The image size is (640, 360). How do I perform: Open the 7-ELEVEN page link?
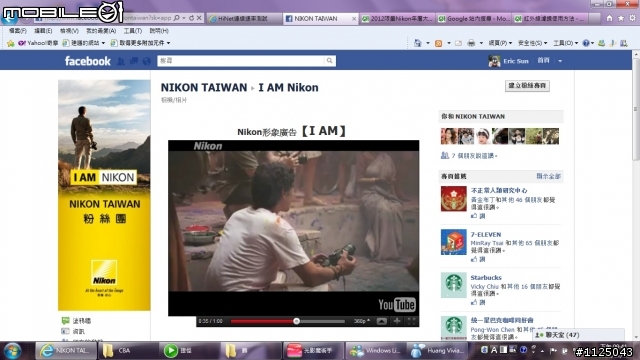[x=486, y=235]
